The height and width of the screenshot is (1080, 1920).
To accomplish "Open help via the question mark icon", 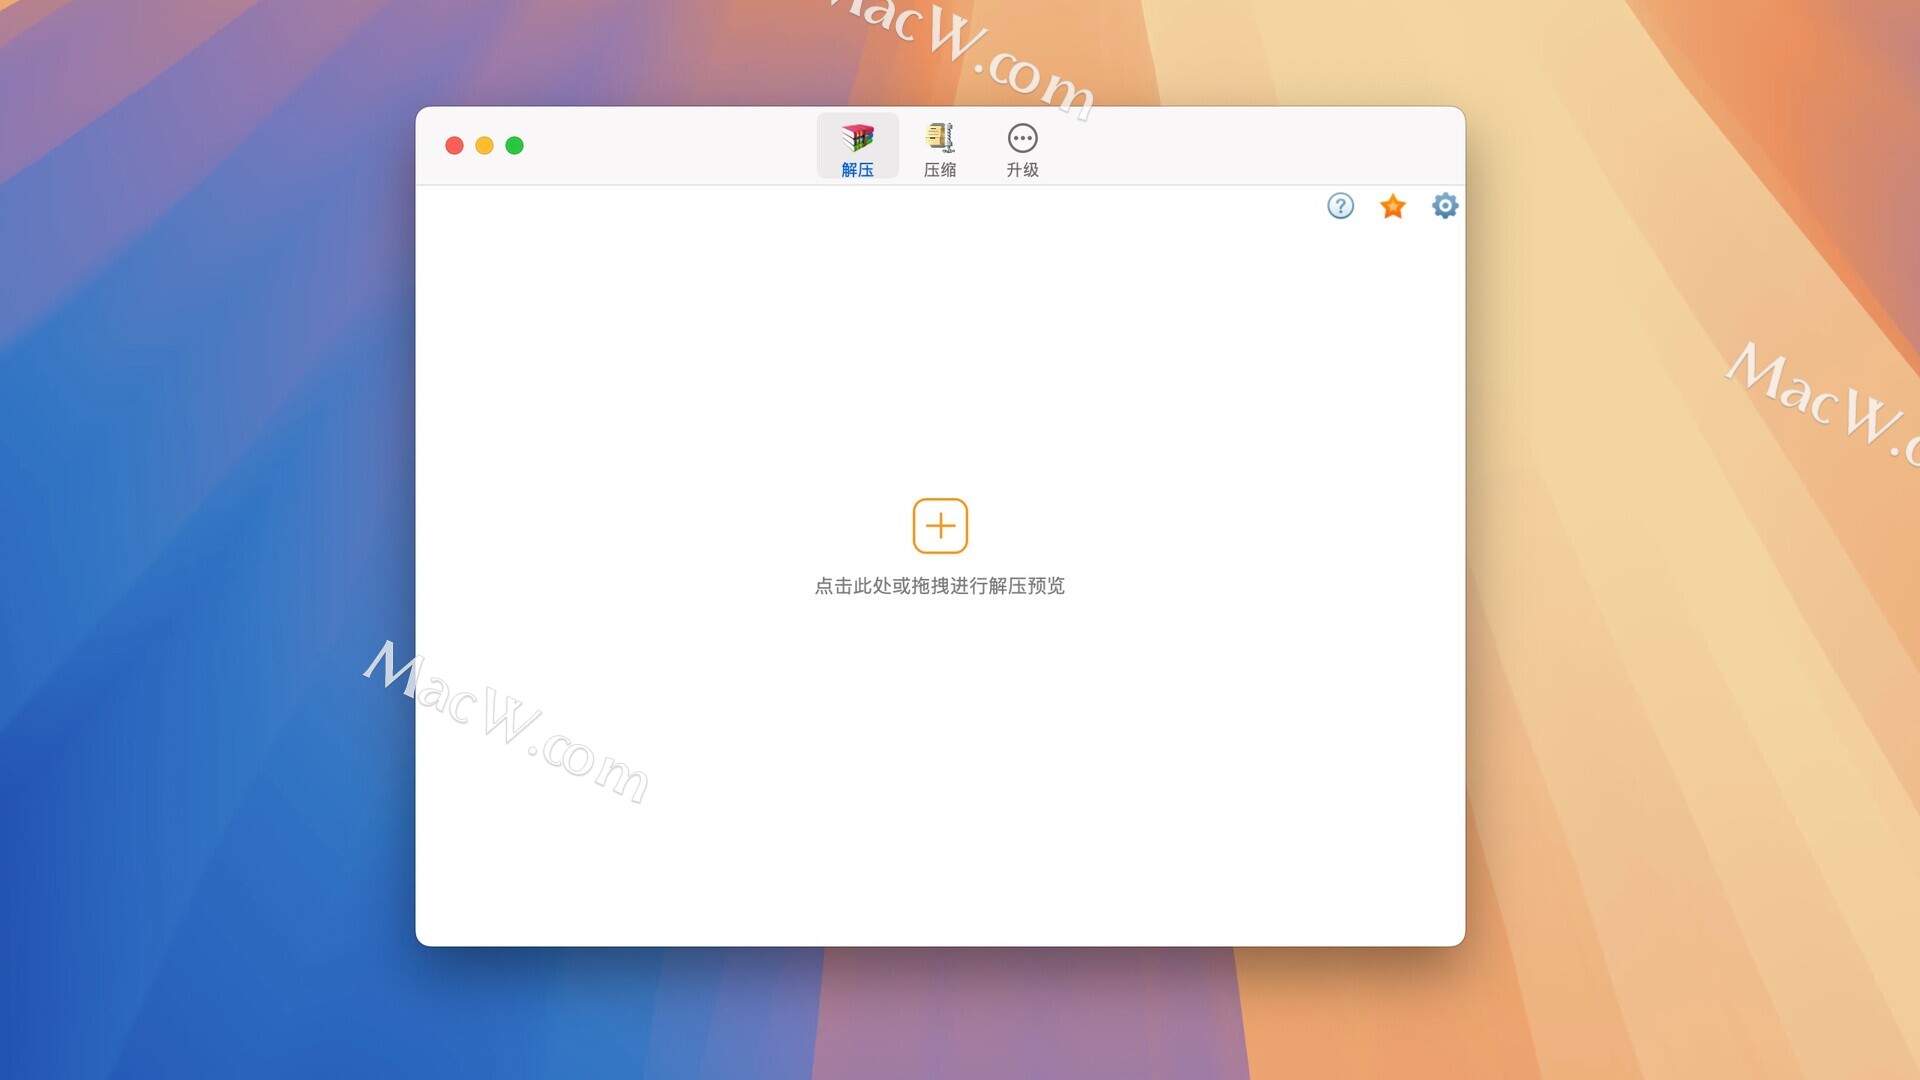I will (1340, 206).
